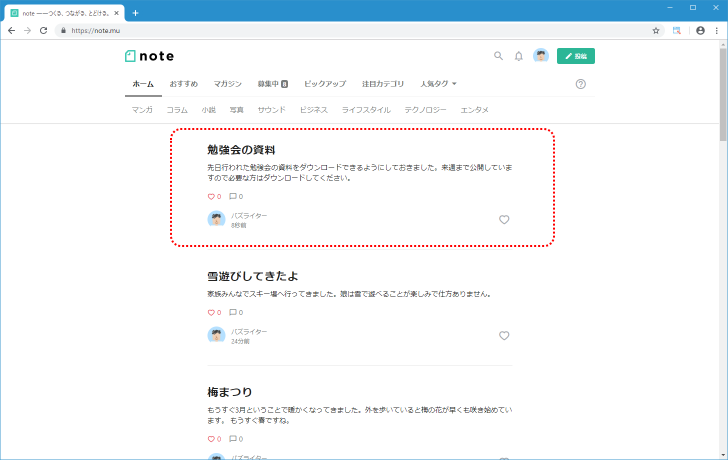728x460 pixels.
Task: Focus the address bar URL
Action: 96,31
